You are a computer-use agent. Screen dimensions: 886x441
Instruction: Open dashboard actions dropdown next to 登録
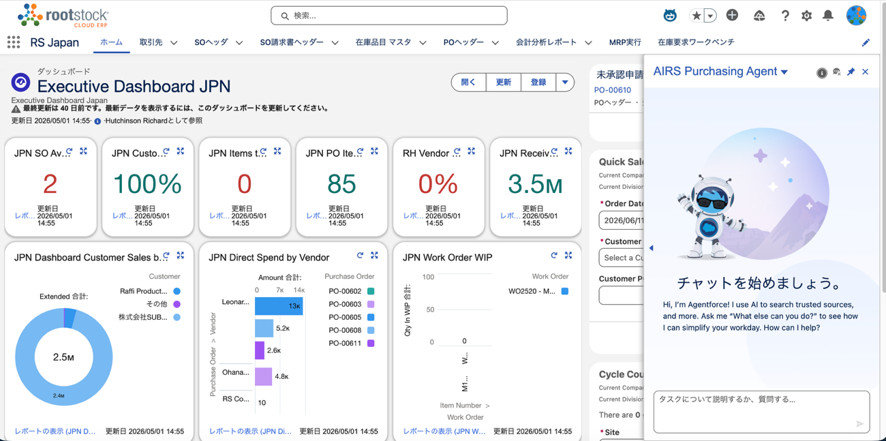[x=565, y=83]
